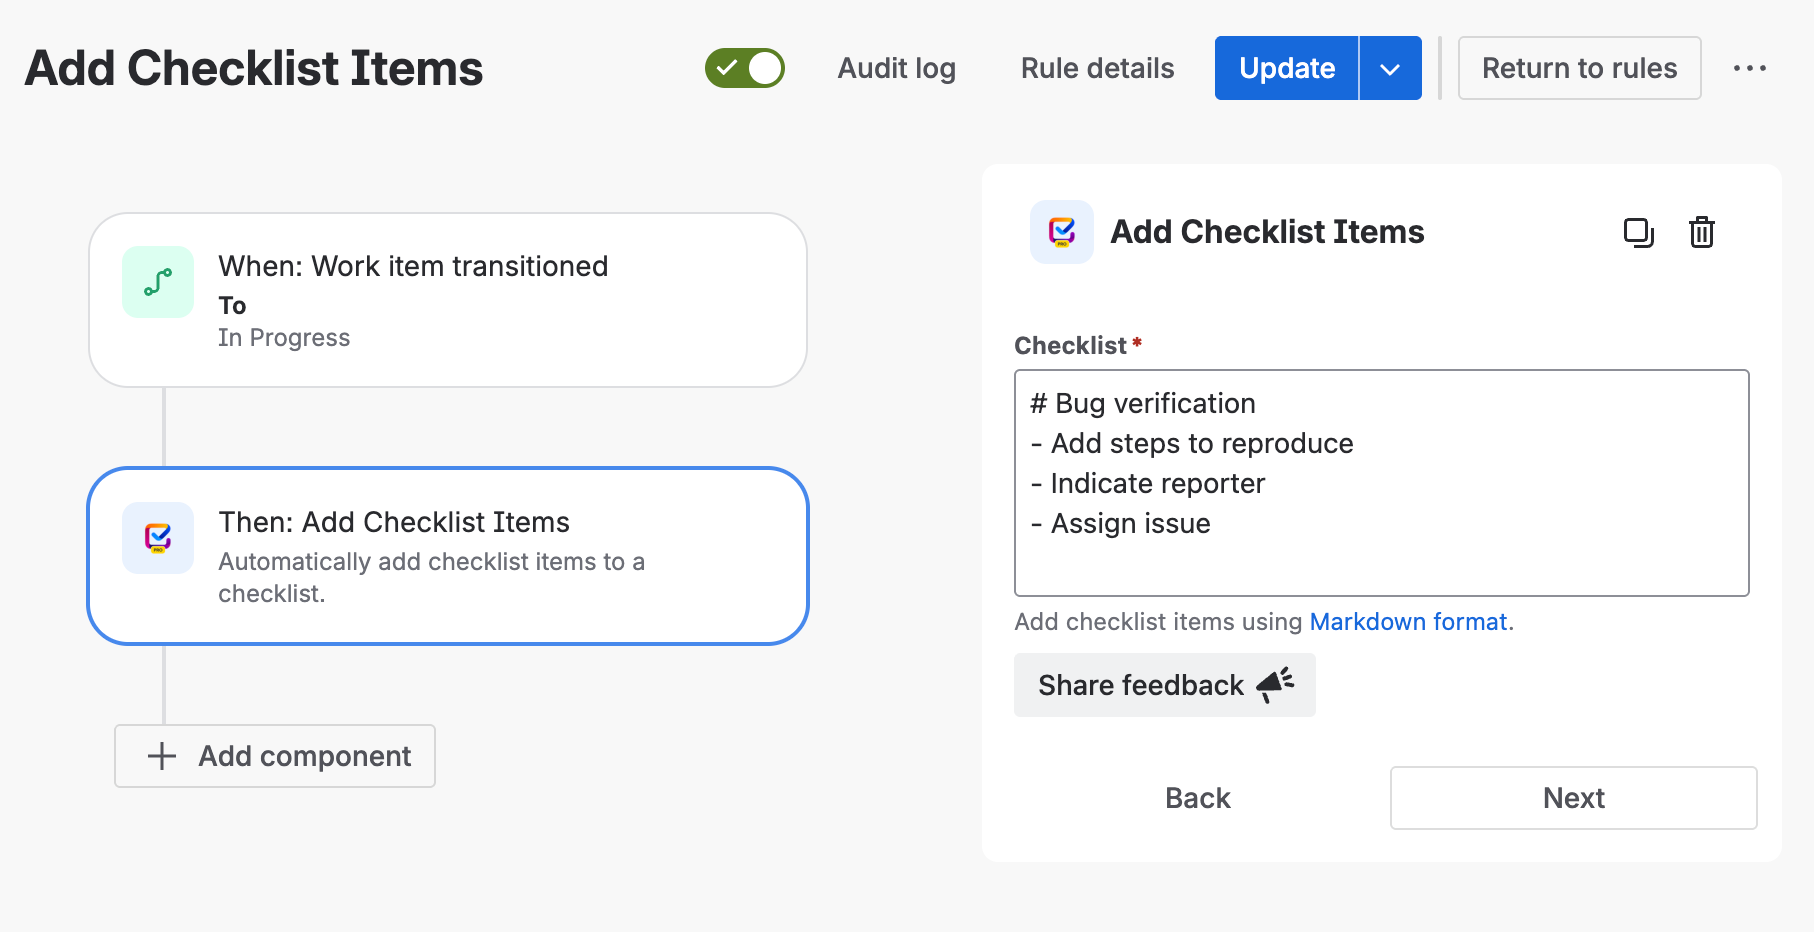
Task: Click the Next button
Action: tap(1573, 798)
